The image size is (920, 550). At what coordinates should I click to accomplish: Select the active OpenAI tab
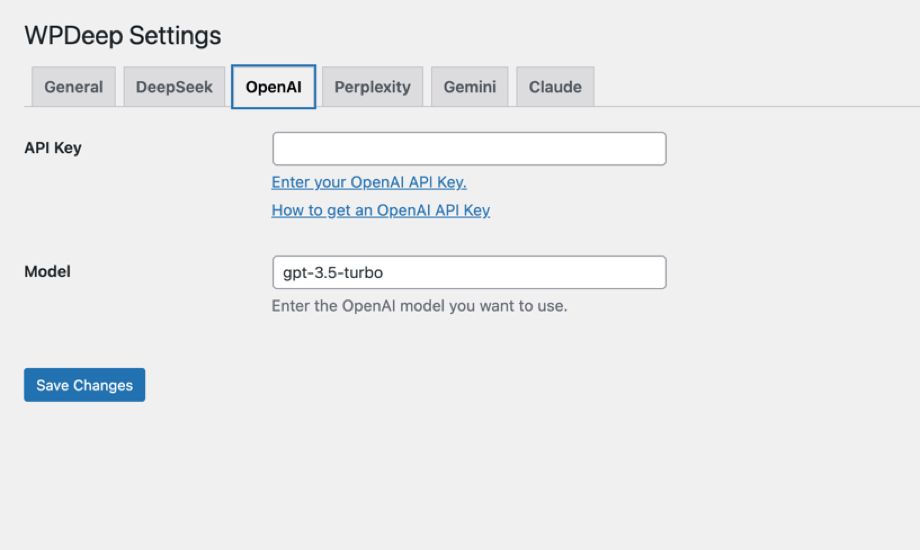pyautogui.click(x=273, y=87)
